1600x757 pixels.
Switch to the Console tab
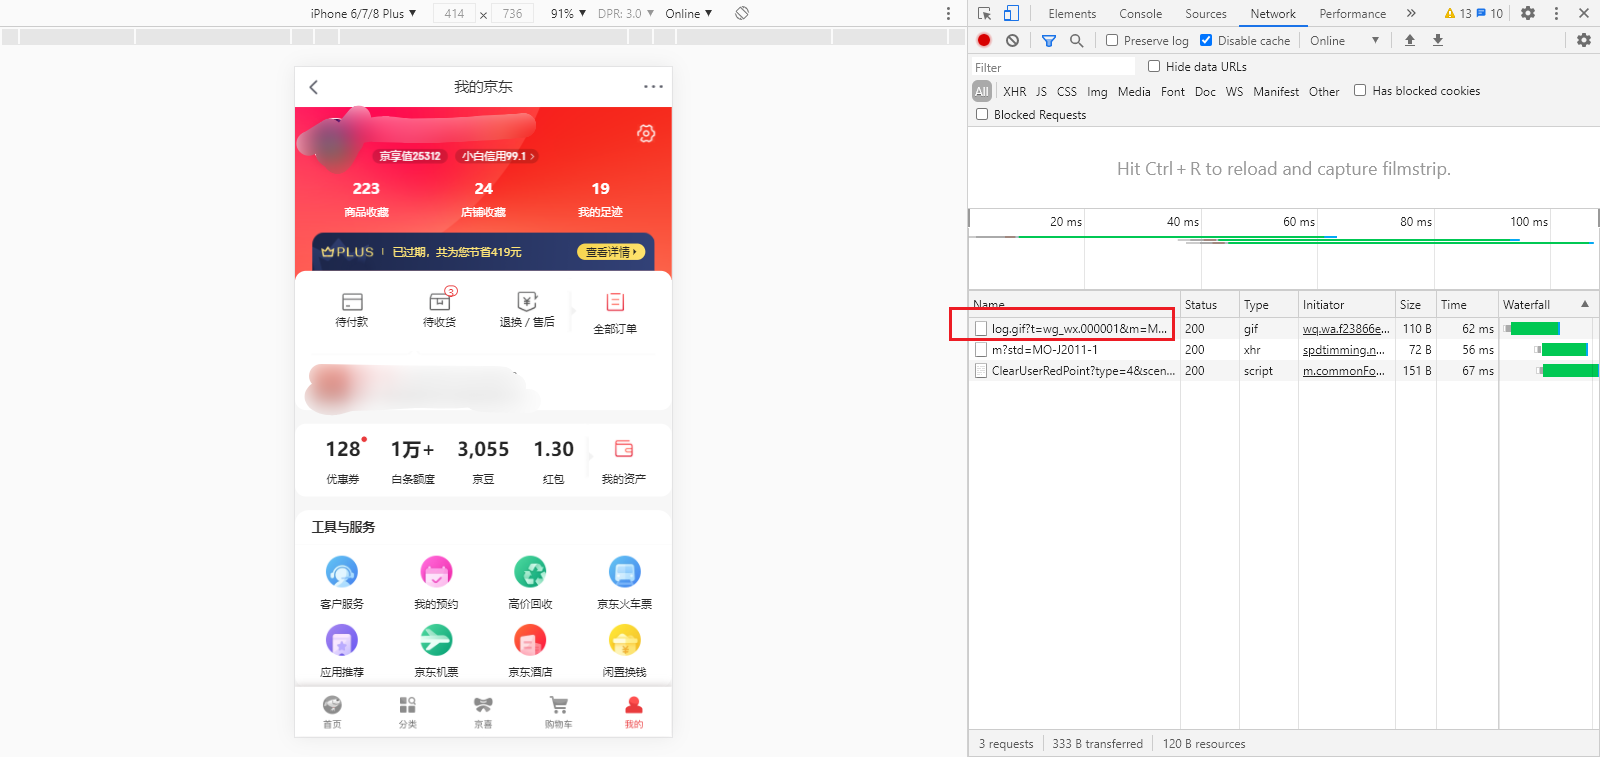tap(1140, 14)
